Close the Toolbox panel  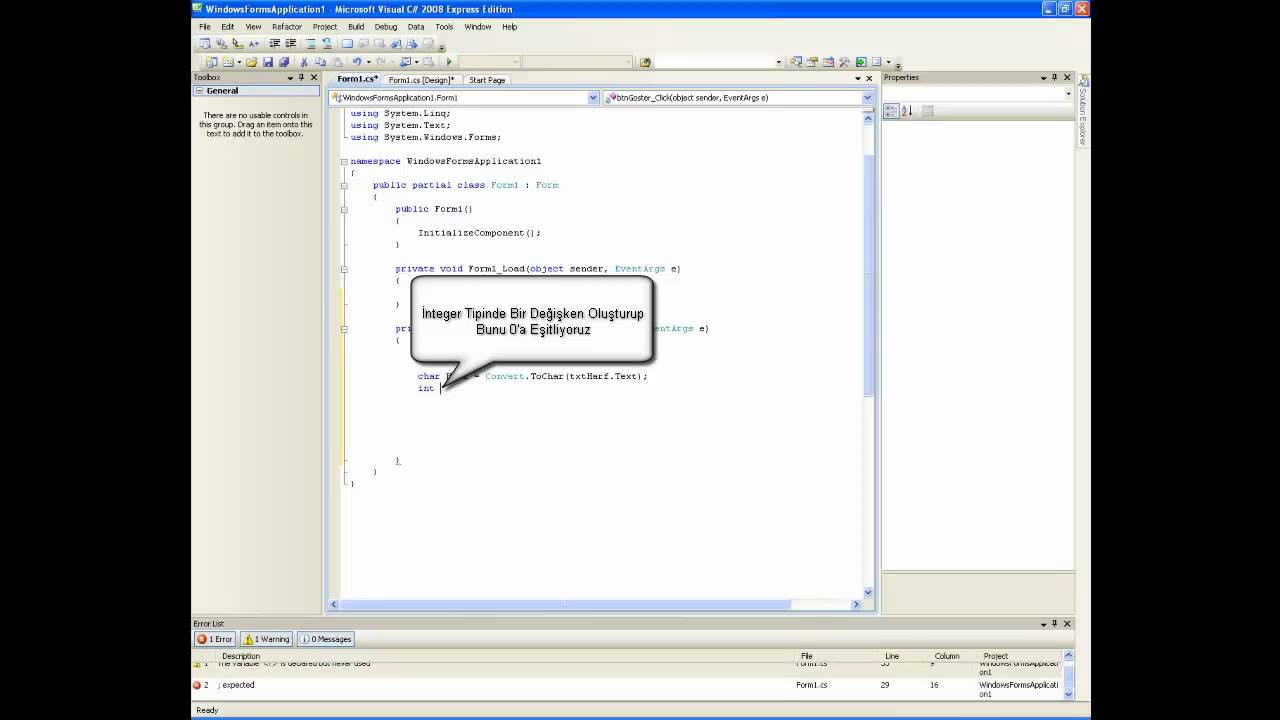(x=314, y=78)
